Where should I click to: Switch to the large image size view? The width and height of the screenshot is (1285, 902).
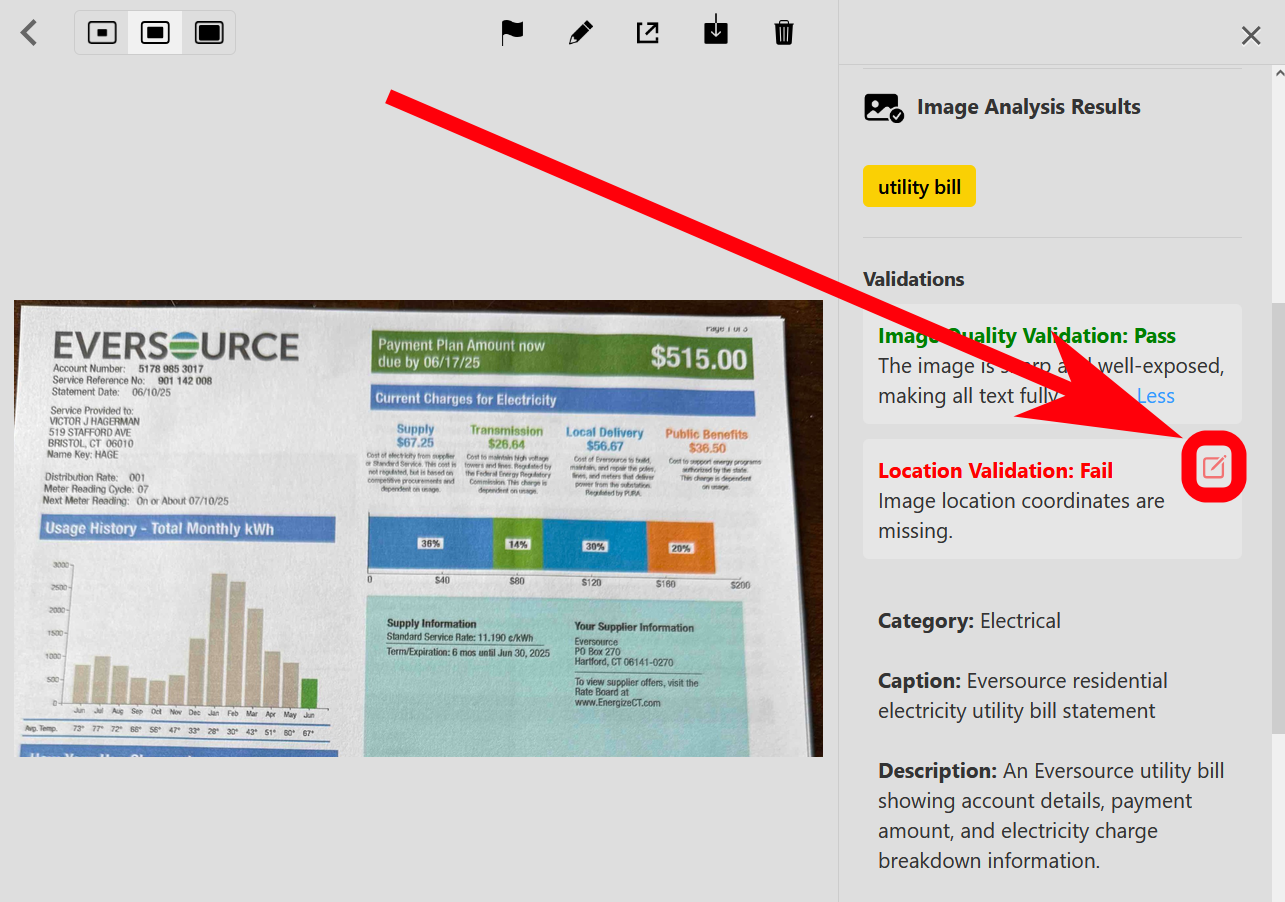coord(209,33)
